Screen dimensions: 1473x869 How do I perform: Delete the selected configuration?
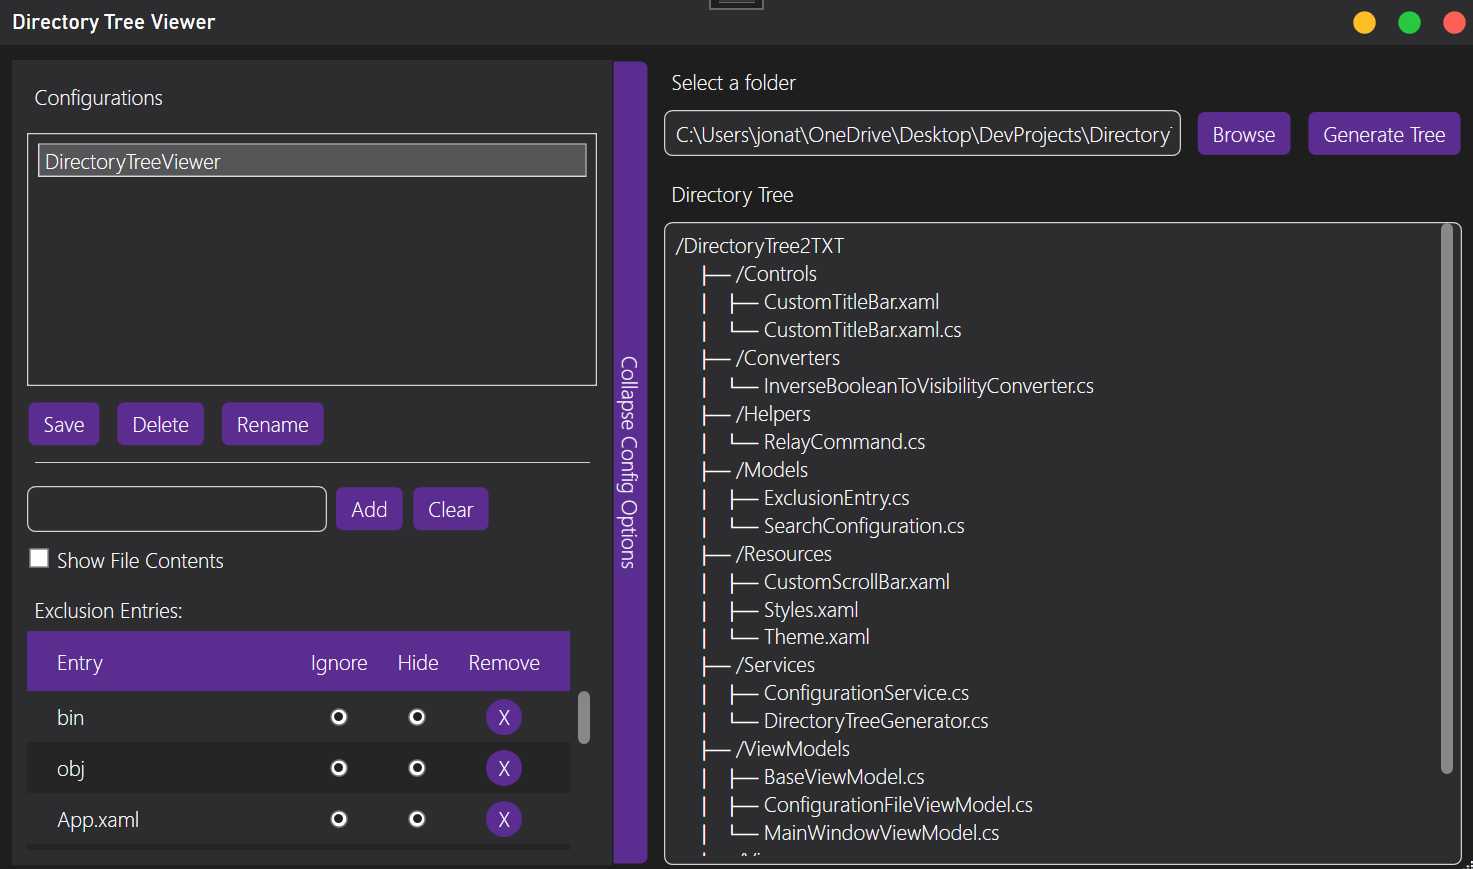click(161, 424)
